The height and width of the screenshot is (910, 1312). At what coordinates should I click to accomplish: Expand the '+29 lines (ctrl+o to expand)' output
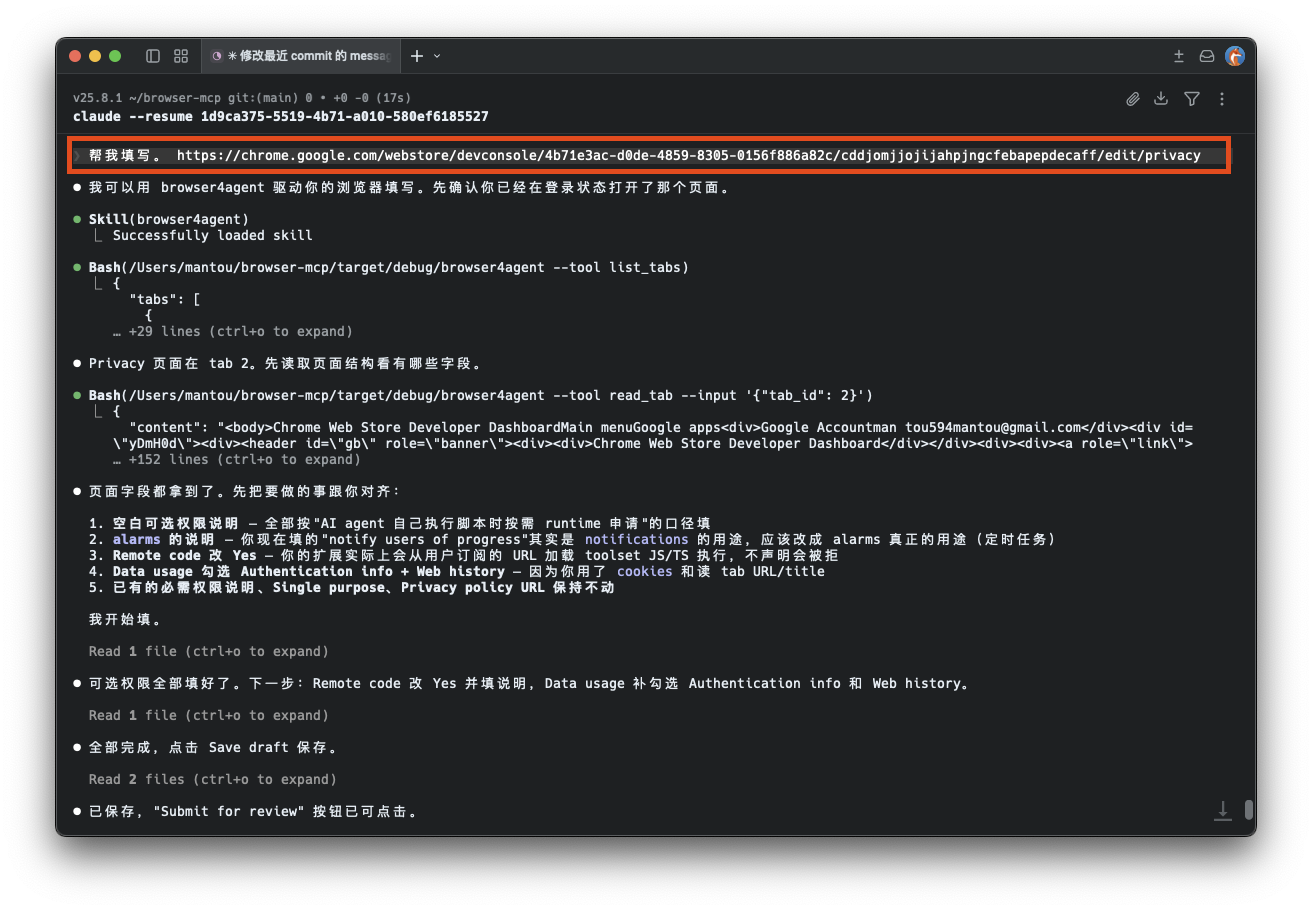tap(232, 331)
